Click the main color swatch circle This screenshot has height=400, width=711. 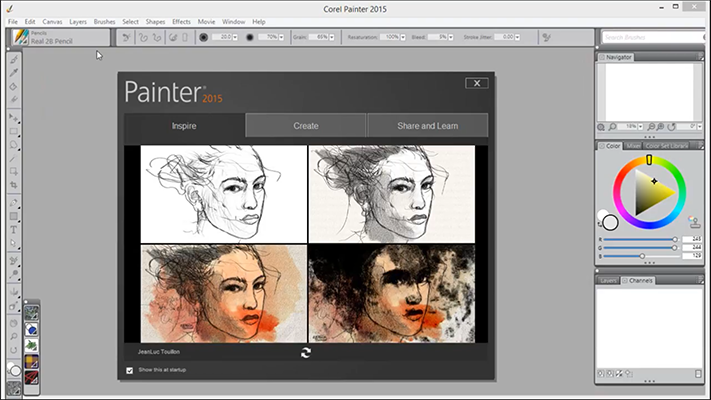click(x=610, y=222)
